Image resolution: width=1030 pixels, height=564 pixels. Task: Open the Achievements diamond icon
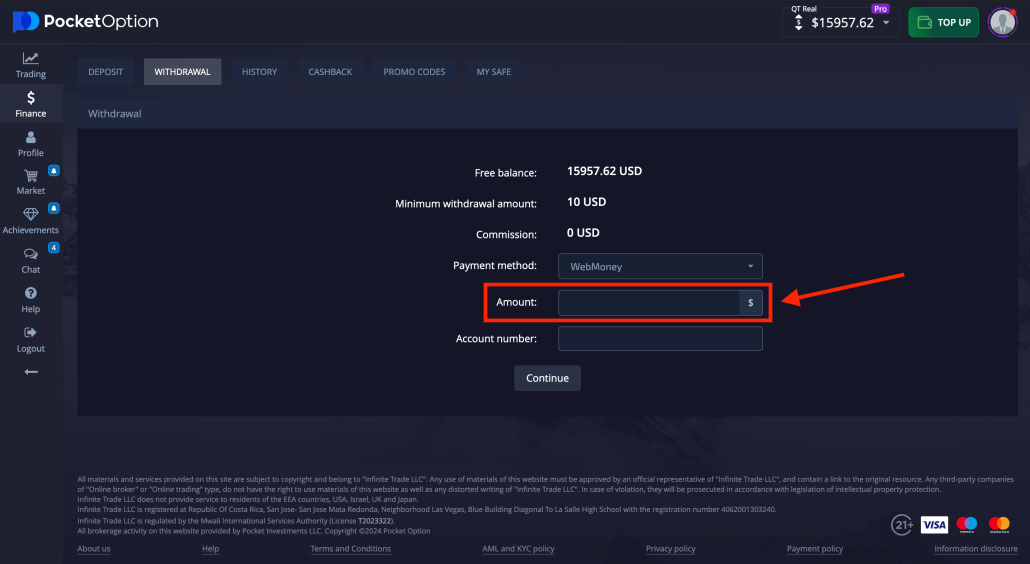[x=30, y=214]
